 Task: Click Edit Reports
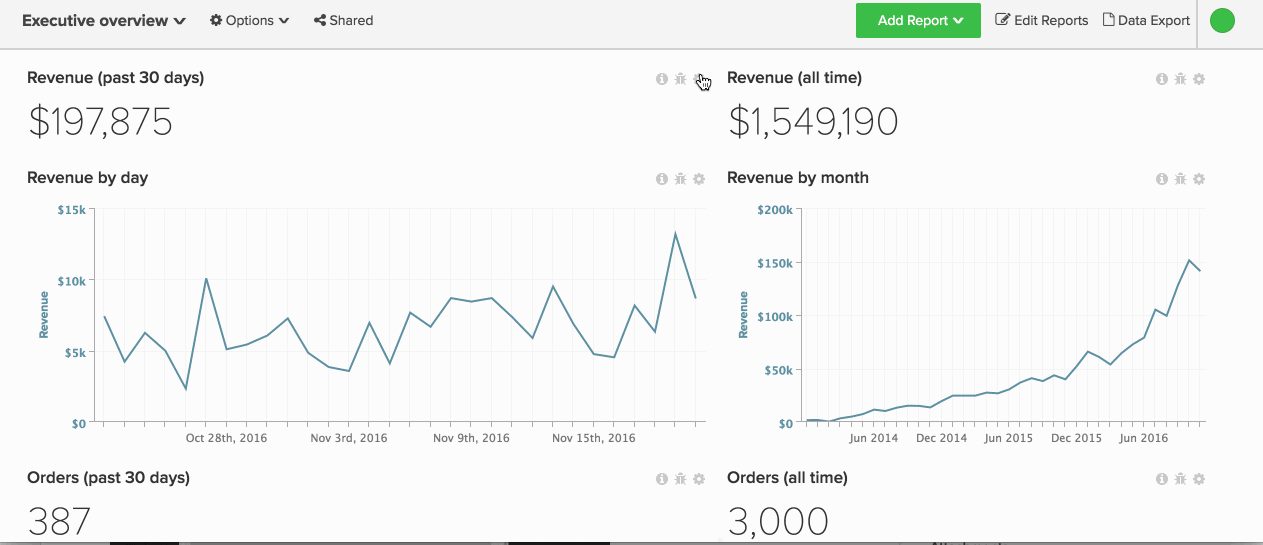coord(1041,20)
